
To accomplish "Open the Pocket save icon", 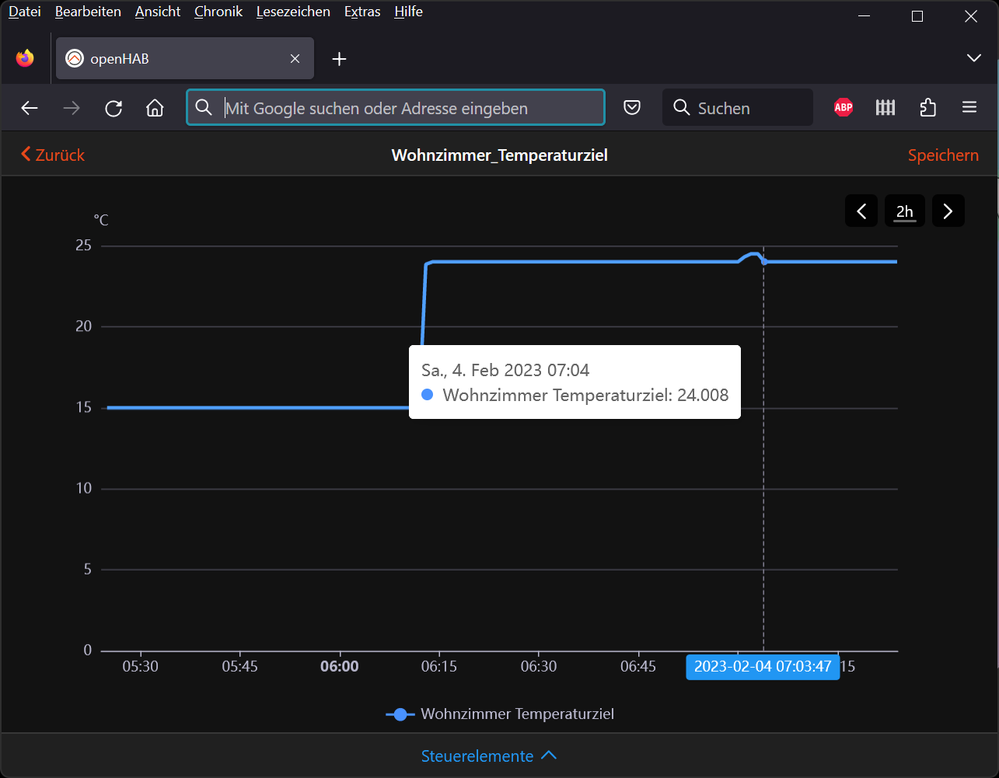I will click(x=632, y=108).
